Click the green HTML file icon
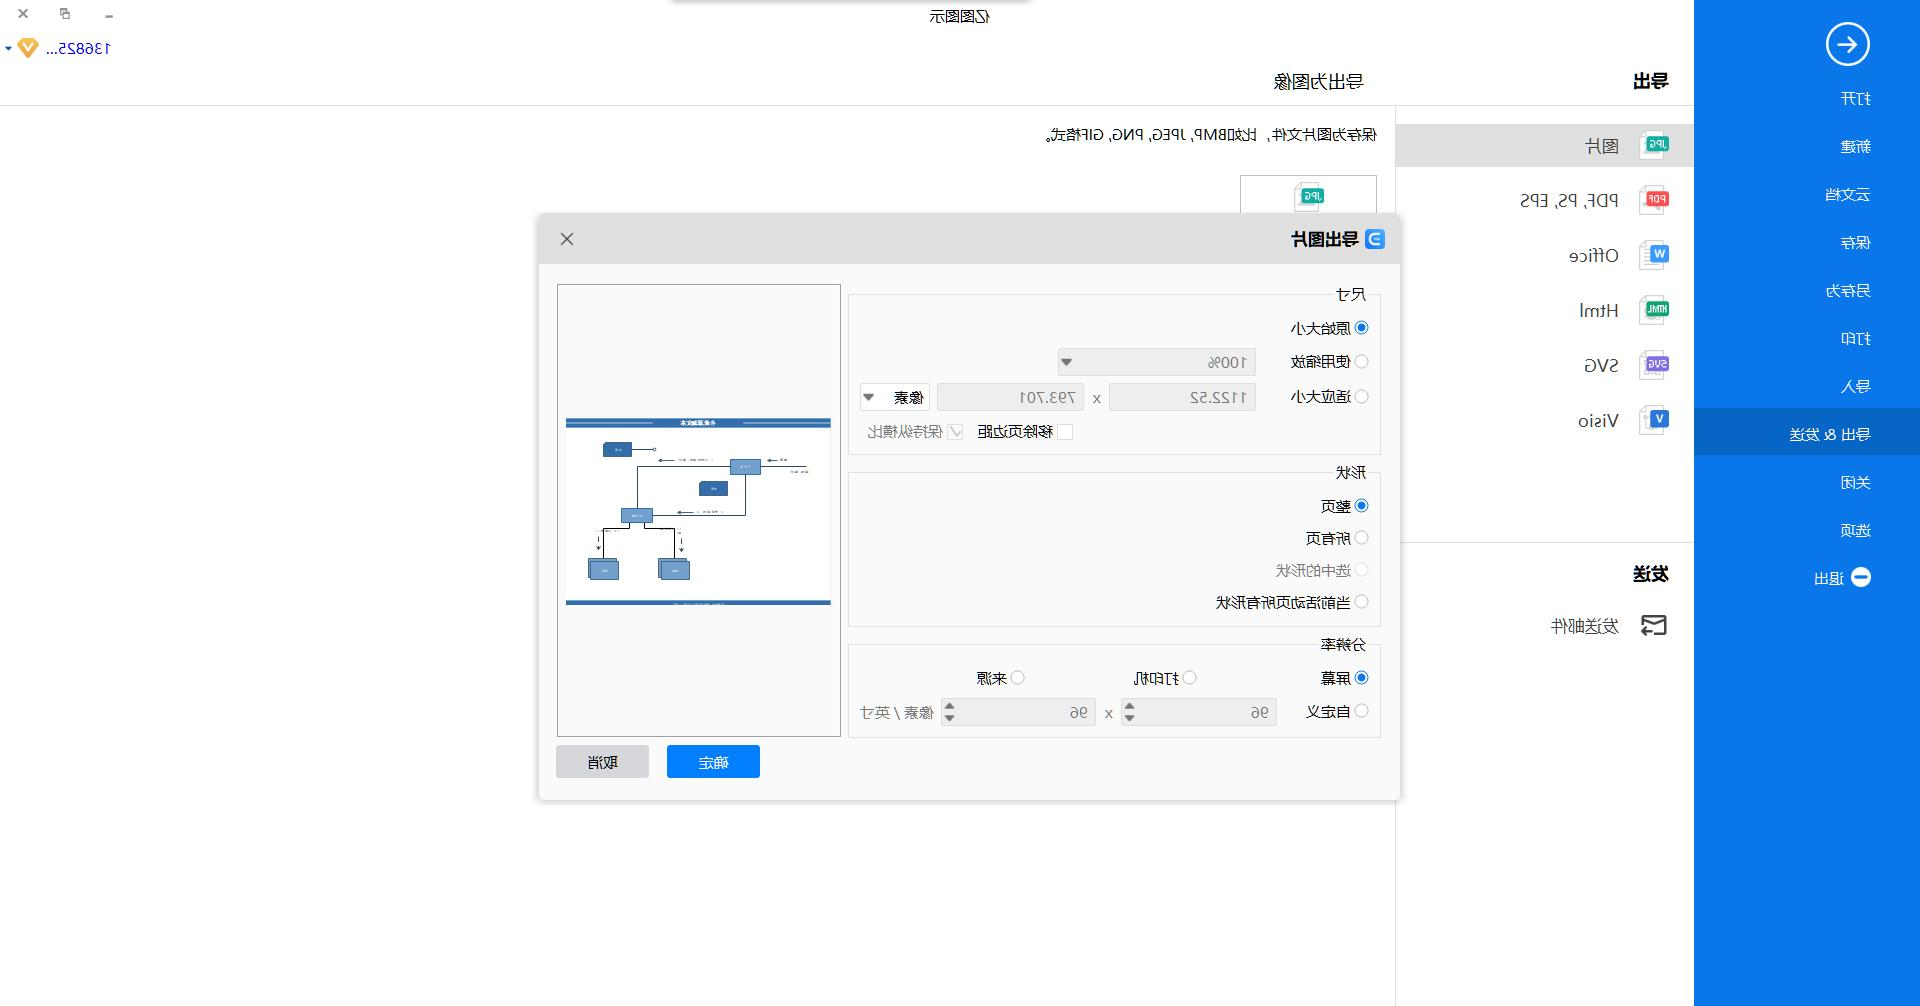1920x1006 pixels. point(1655,310)
